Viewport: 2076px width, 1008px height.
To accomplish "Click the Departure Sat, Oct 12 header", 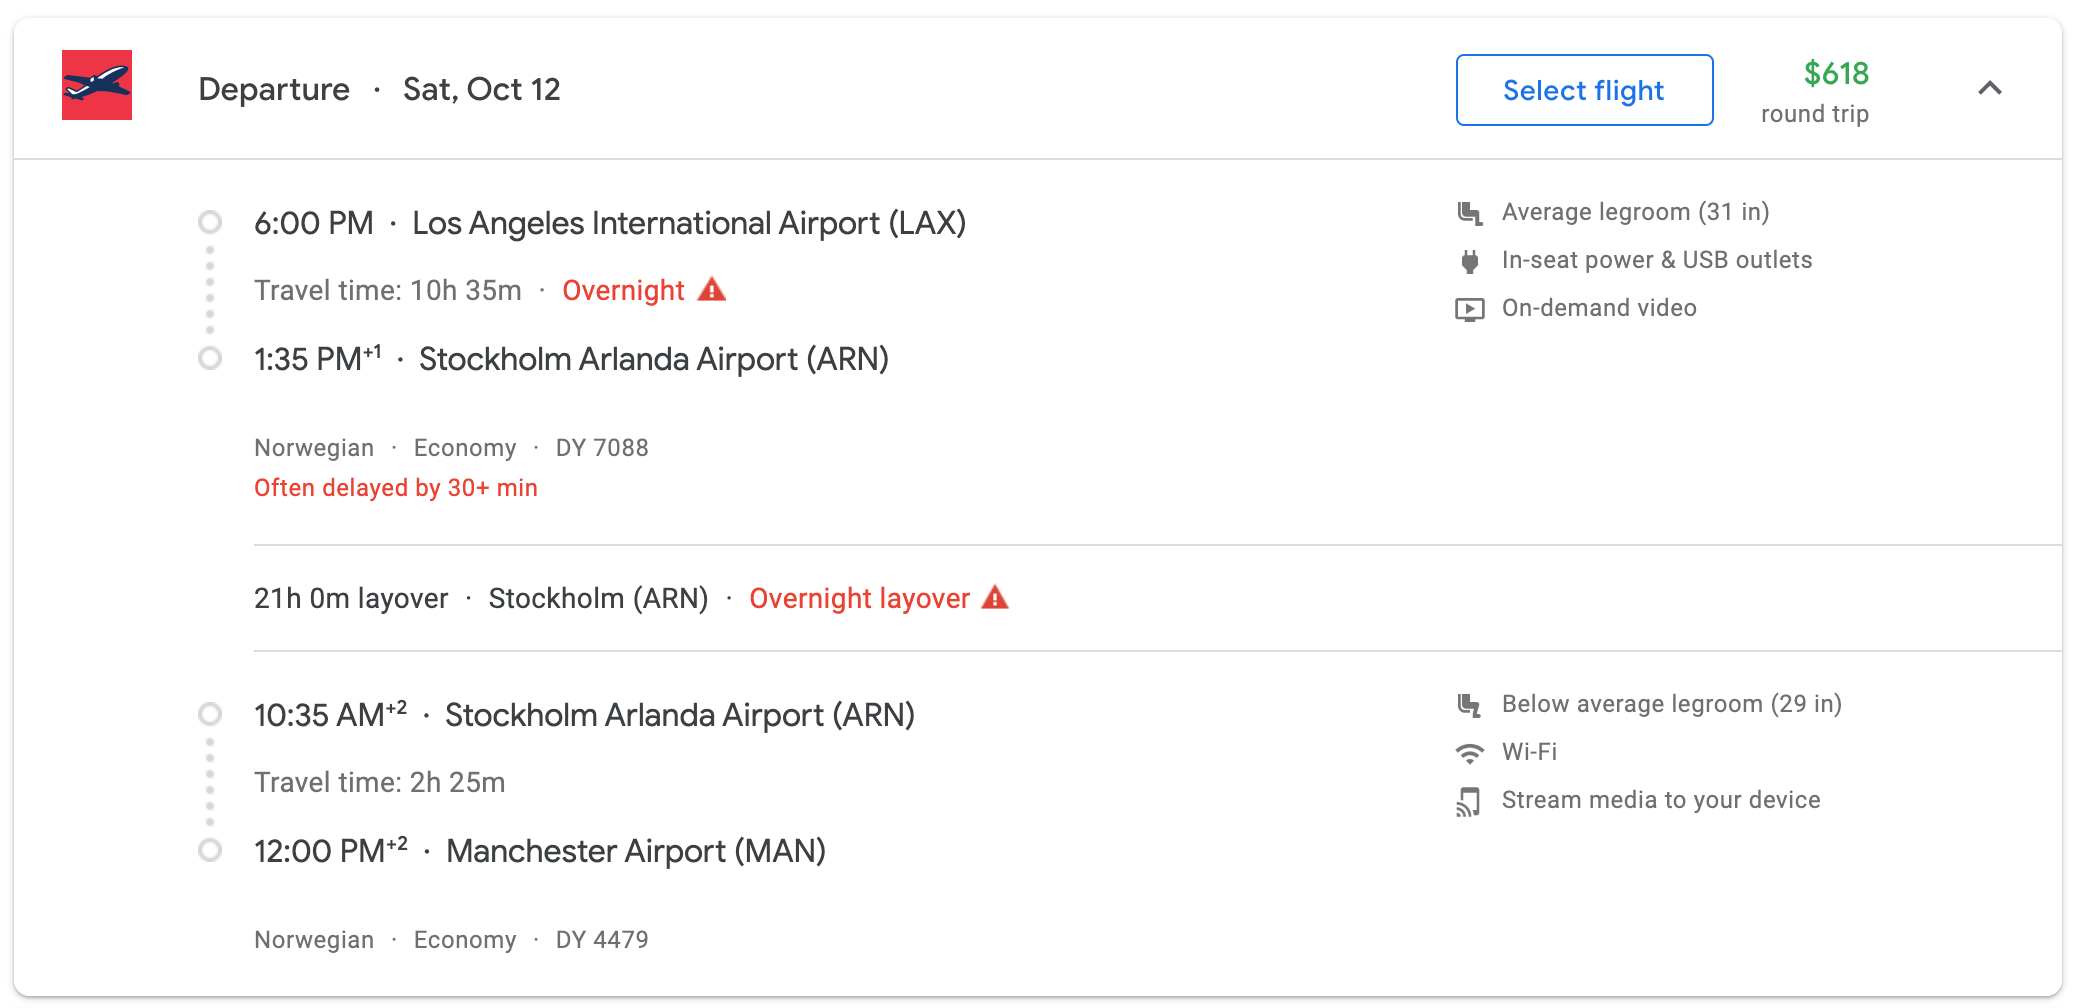I will [x=379, y=90].
